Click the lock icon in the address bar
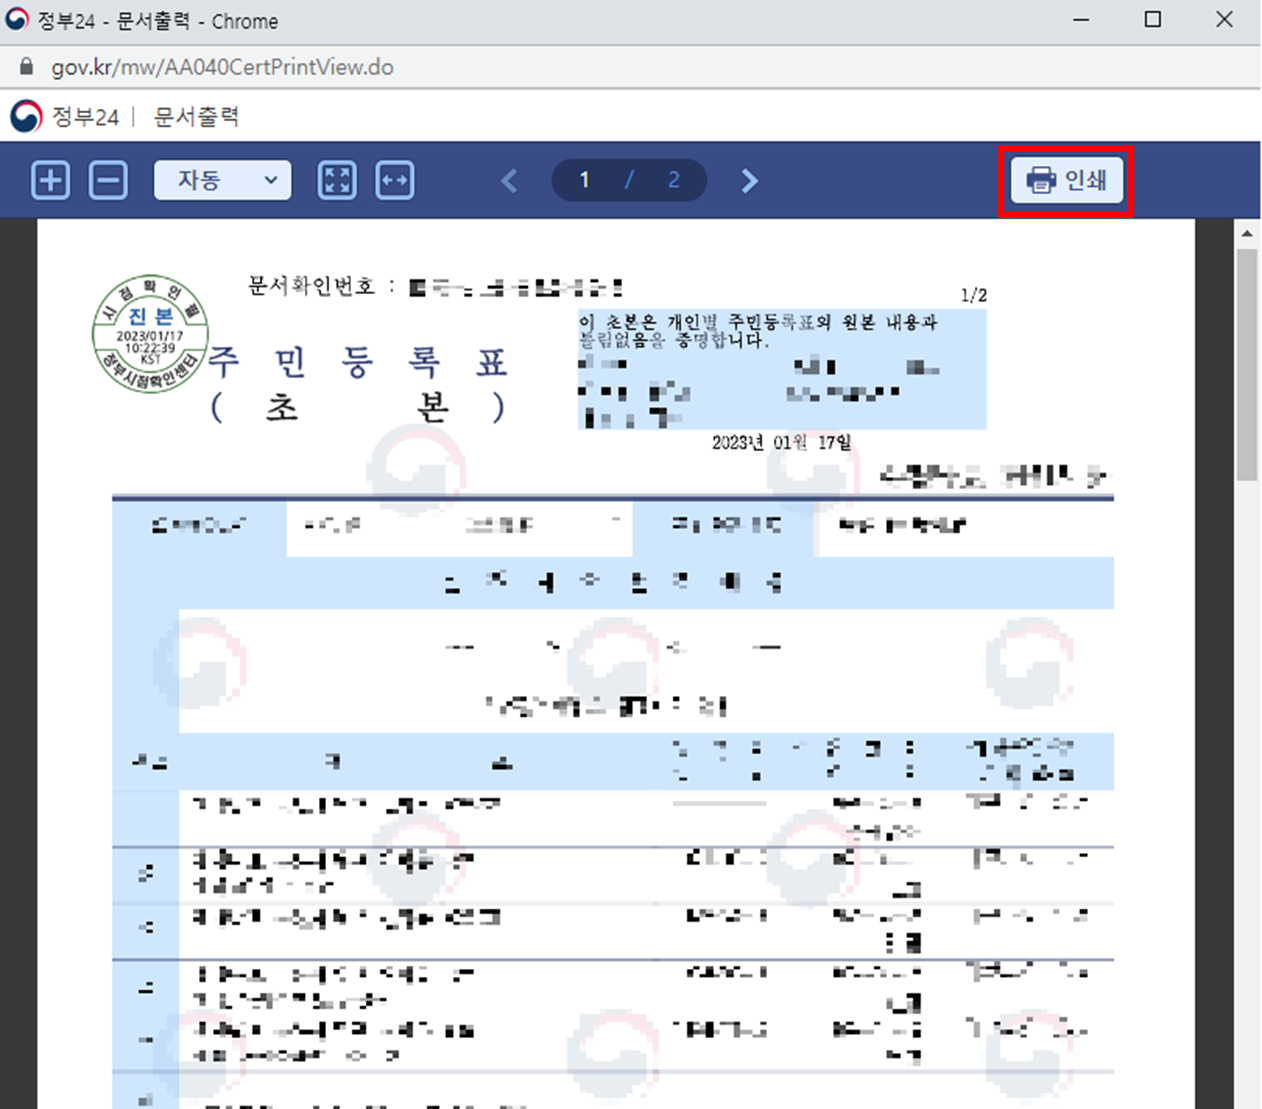 point(27,67)
